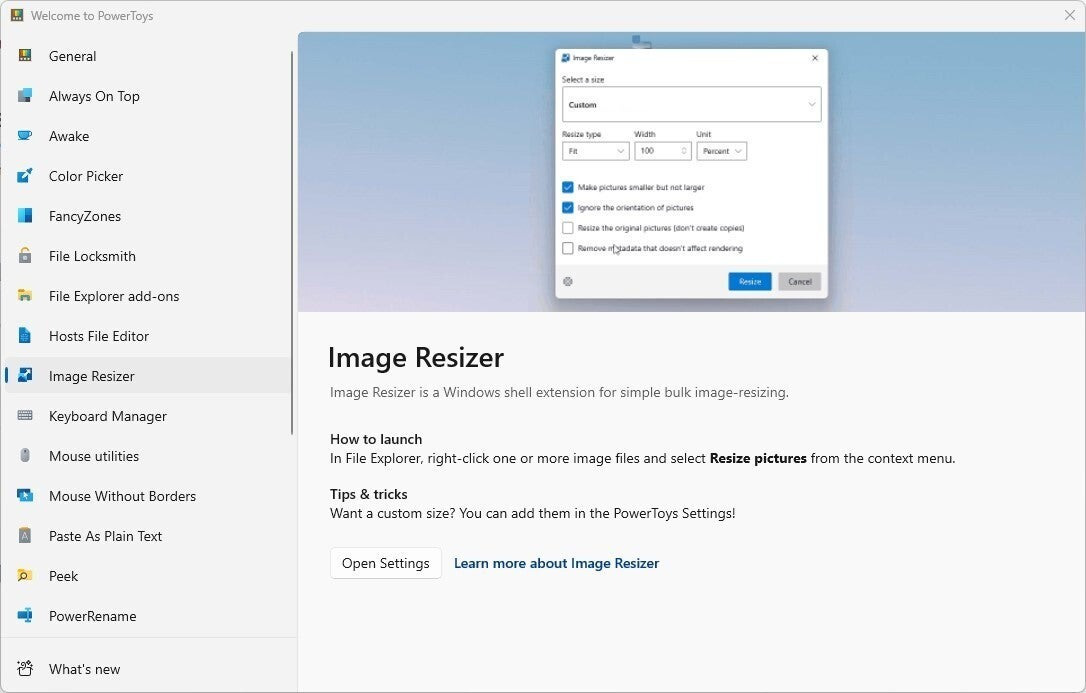Click the File Locksmith padlock icon
Screen dimensions: 1086x693
[x=25, y=255]
